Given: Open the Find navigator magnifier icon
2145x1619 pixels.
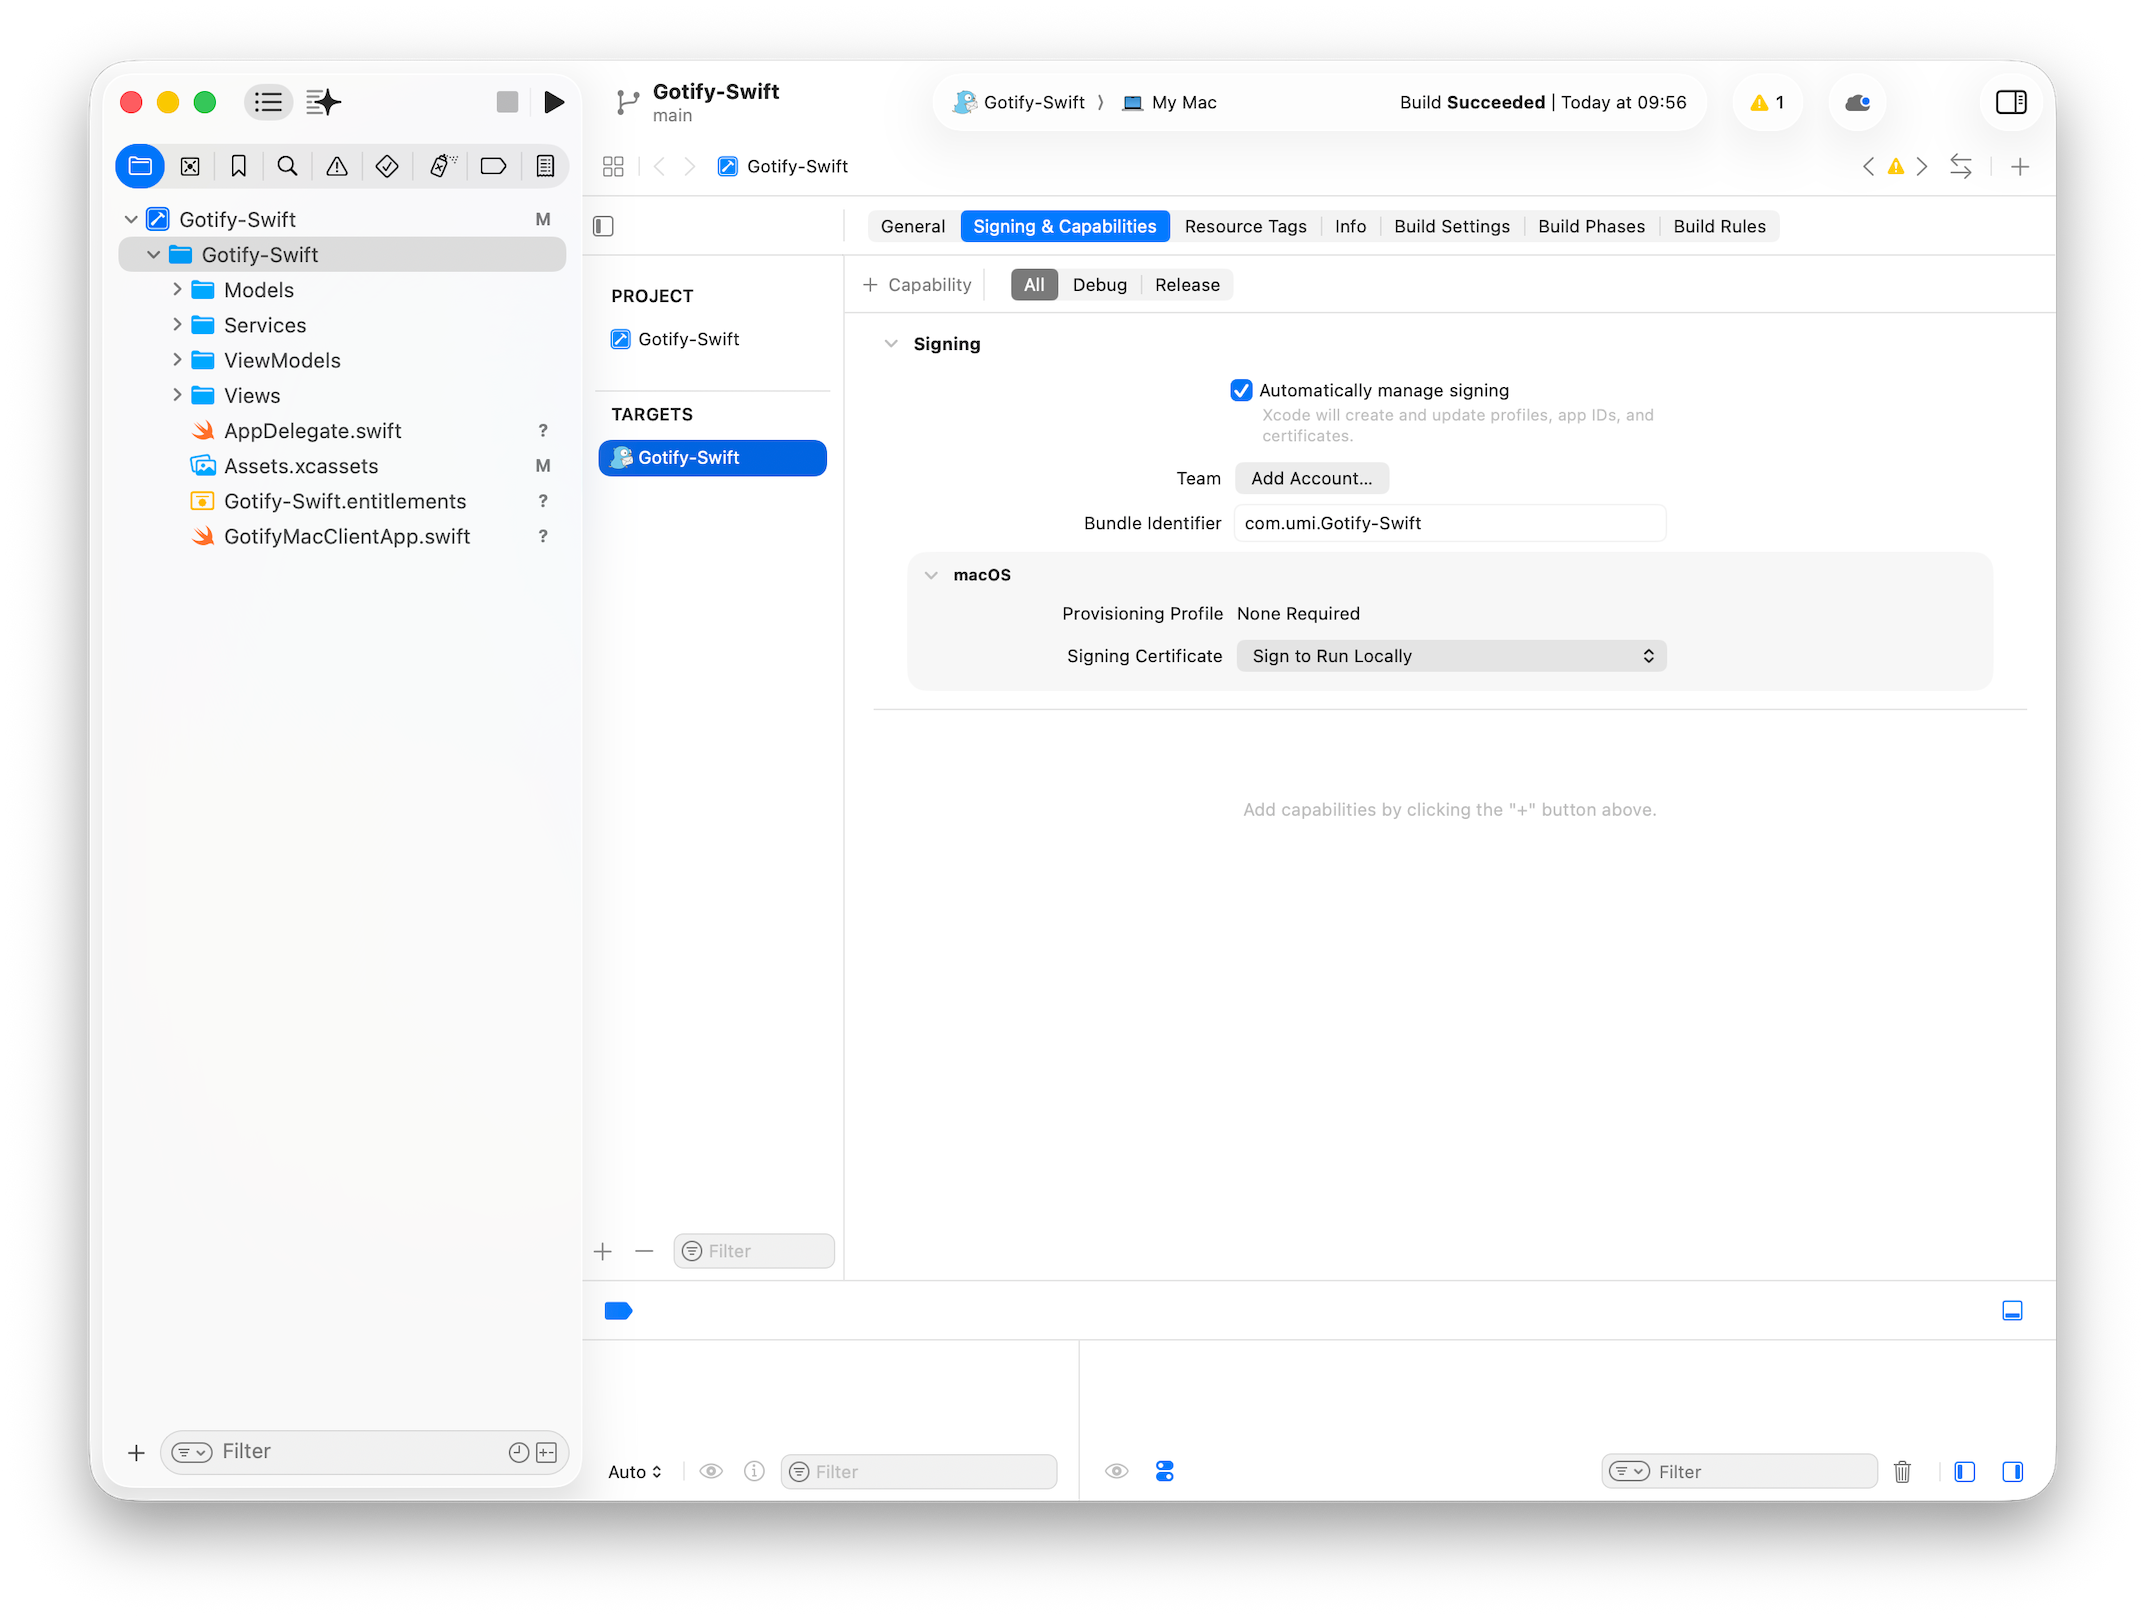Looking at the screenshot, I should coord(287,166).
